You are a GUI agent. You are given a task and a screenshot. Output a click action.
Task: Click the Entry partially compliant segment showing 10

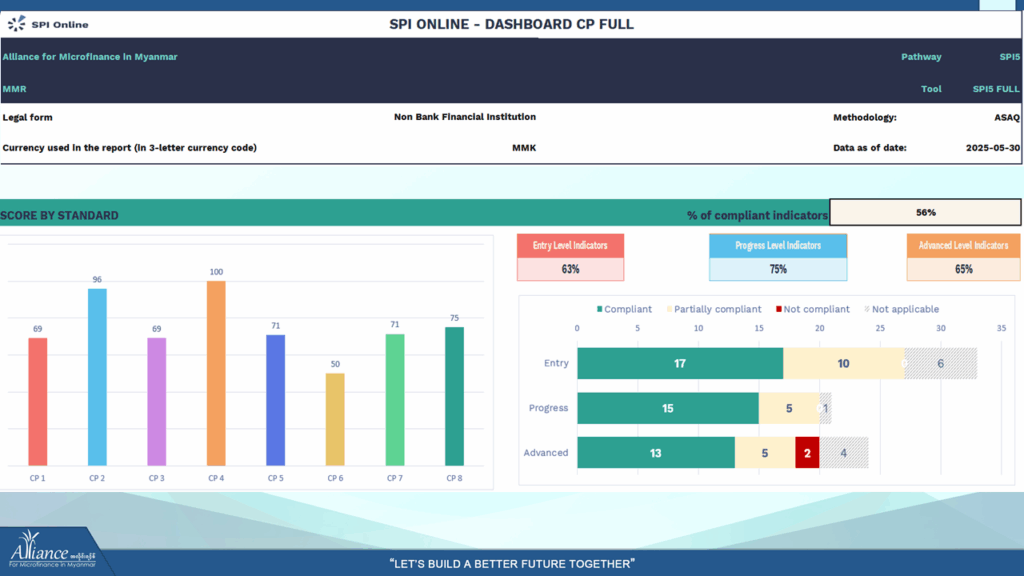pos(843,363)
